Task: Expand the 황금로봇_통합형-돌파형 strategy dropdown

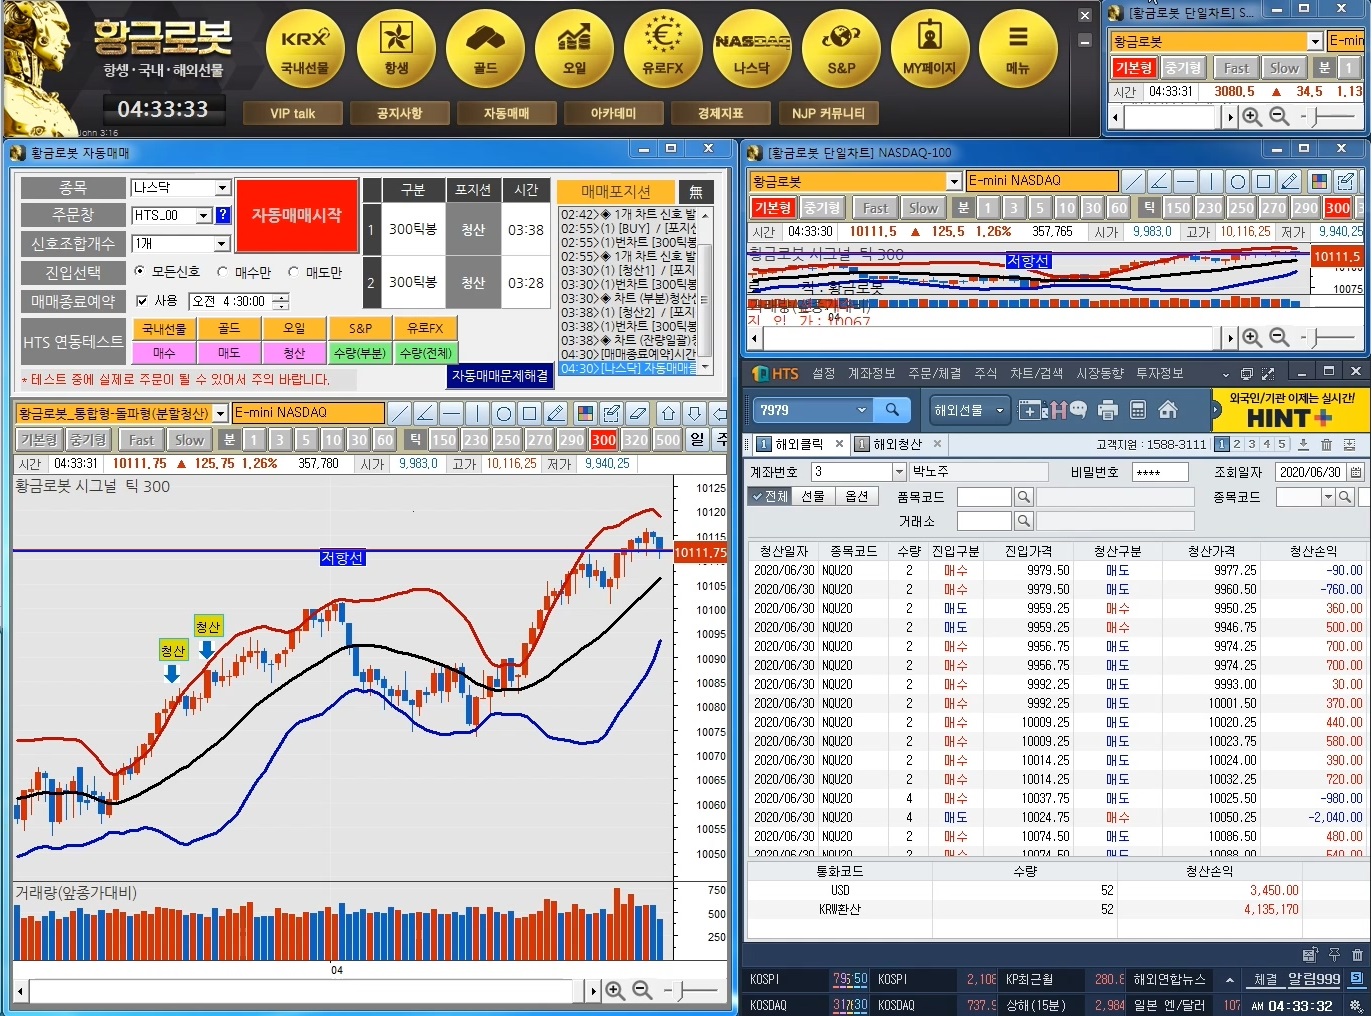Action: [x=220, y=413]
